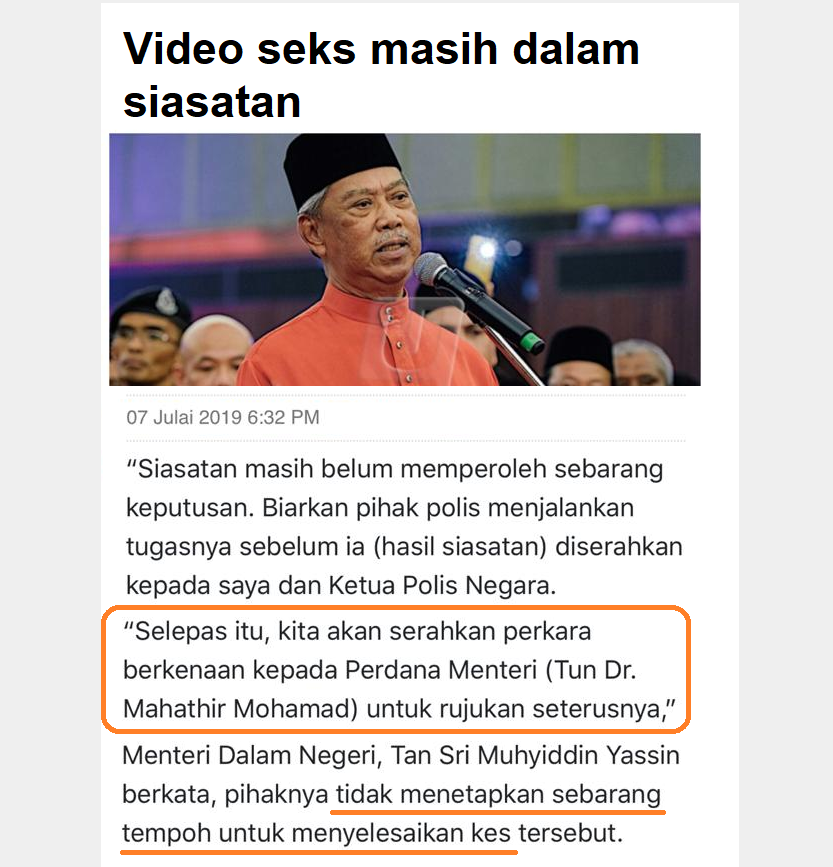Click the name "Tun Dr. Mahathir Mohamad"
Screen dimensions: 833x867
pos(379,690)
